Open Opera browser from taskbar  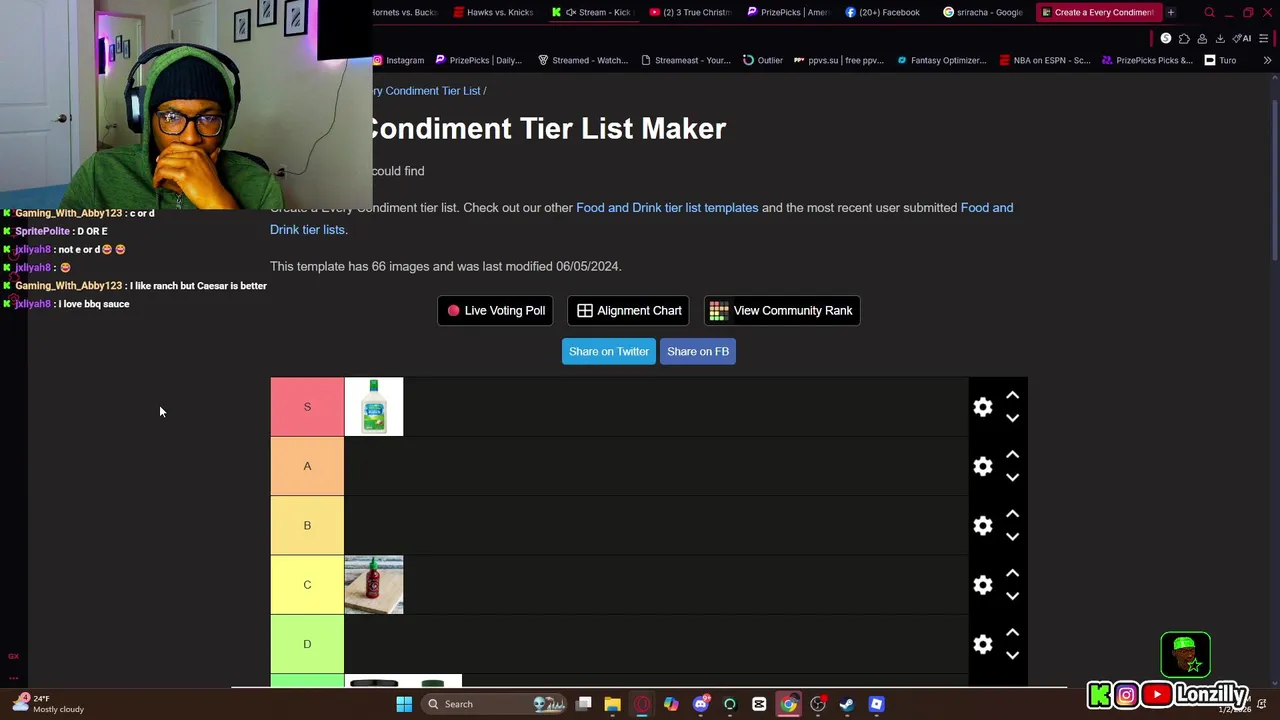[642, 704]
